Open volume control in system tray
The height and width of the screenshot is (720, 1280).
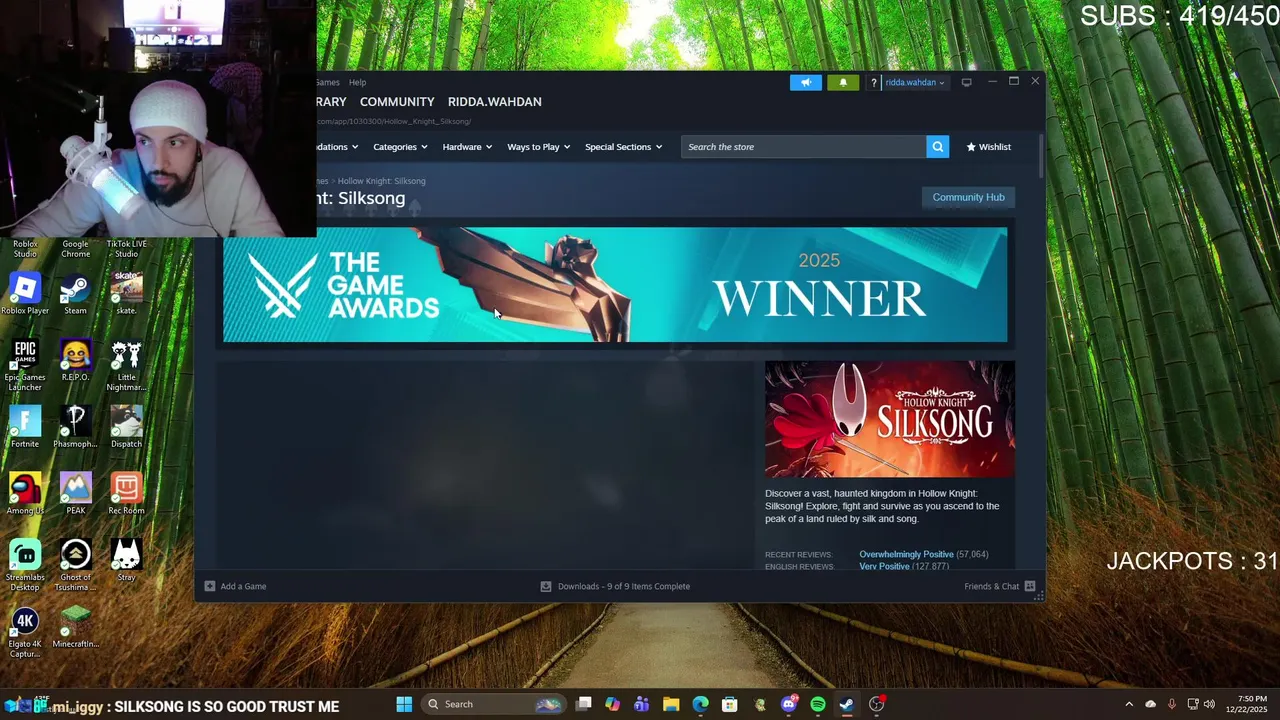pos(1209,704)
